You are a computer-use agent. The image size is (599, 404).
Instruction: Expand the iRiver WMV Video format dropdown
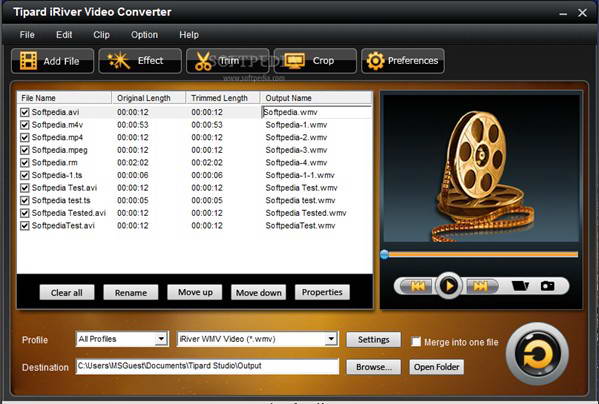331,339
